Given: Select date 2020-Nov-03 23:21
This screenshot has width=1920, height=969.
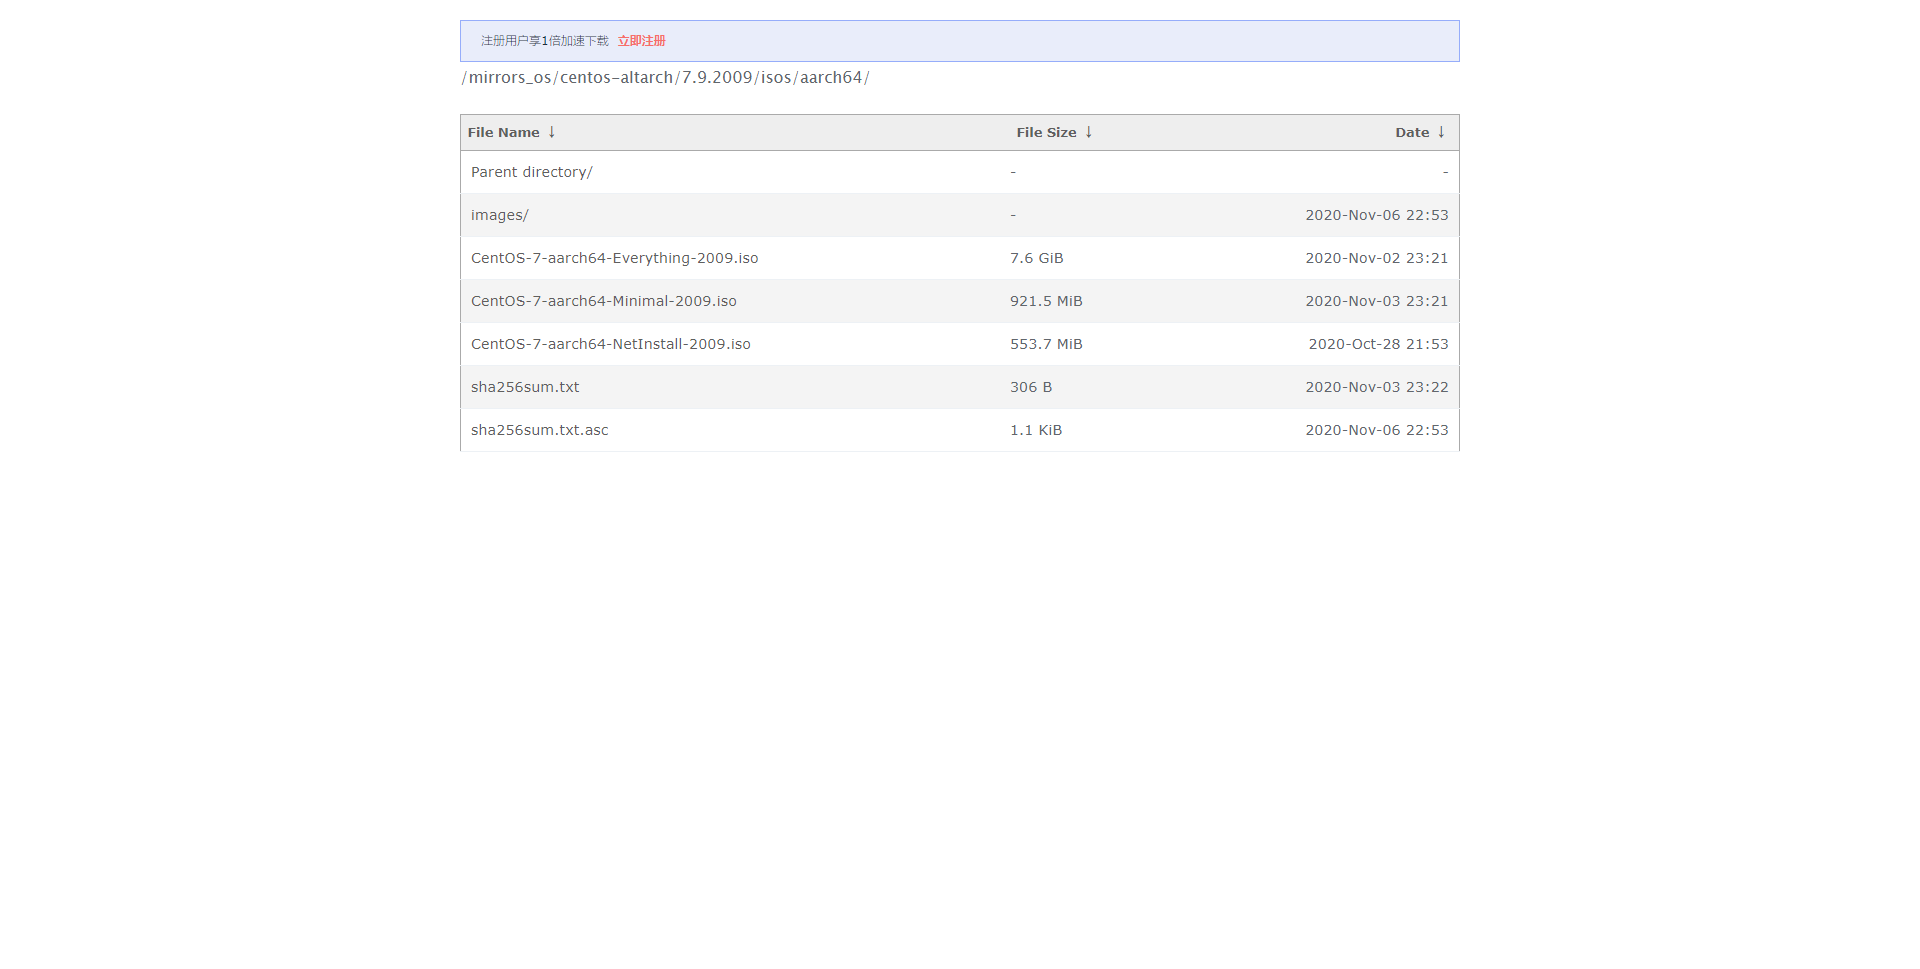Looking at the screenshot, I should (x=1376, y=301).
